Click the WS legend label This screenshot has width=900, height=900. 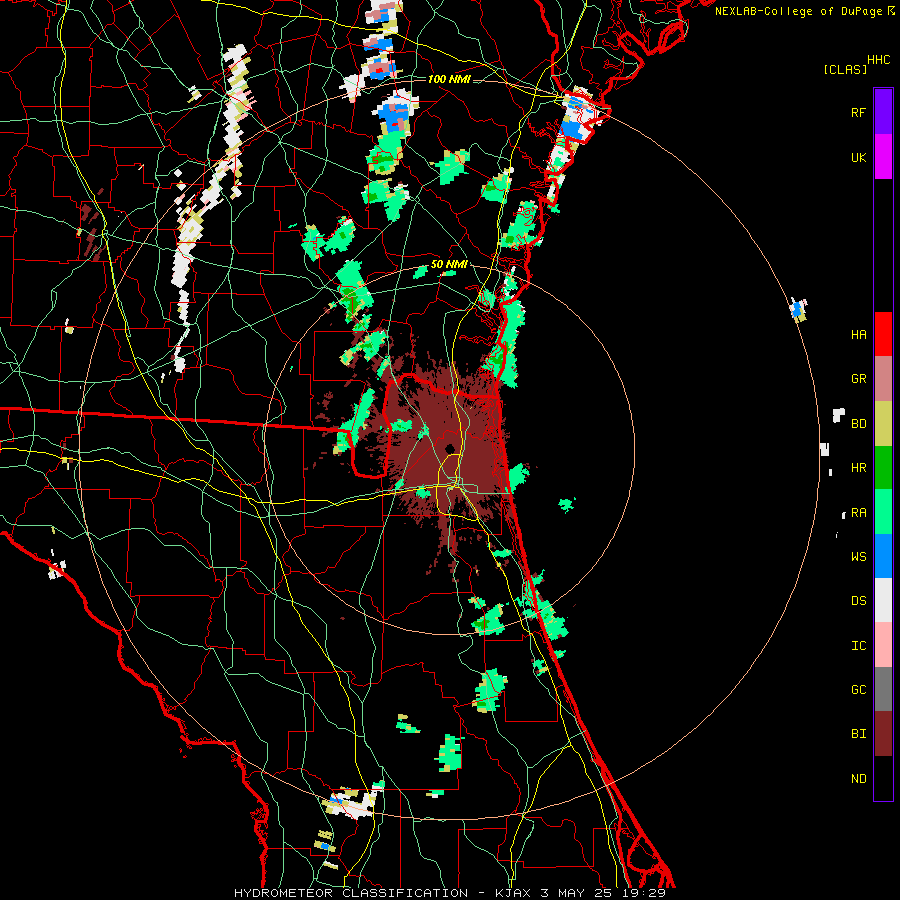coord(858,557)
